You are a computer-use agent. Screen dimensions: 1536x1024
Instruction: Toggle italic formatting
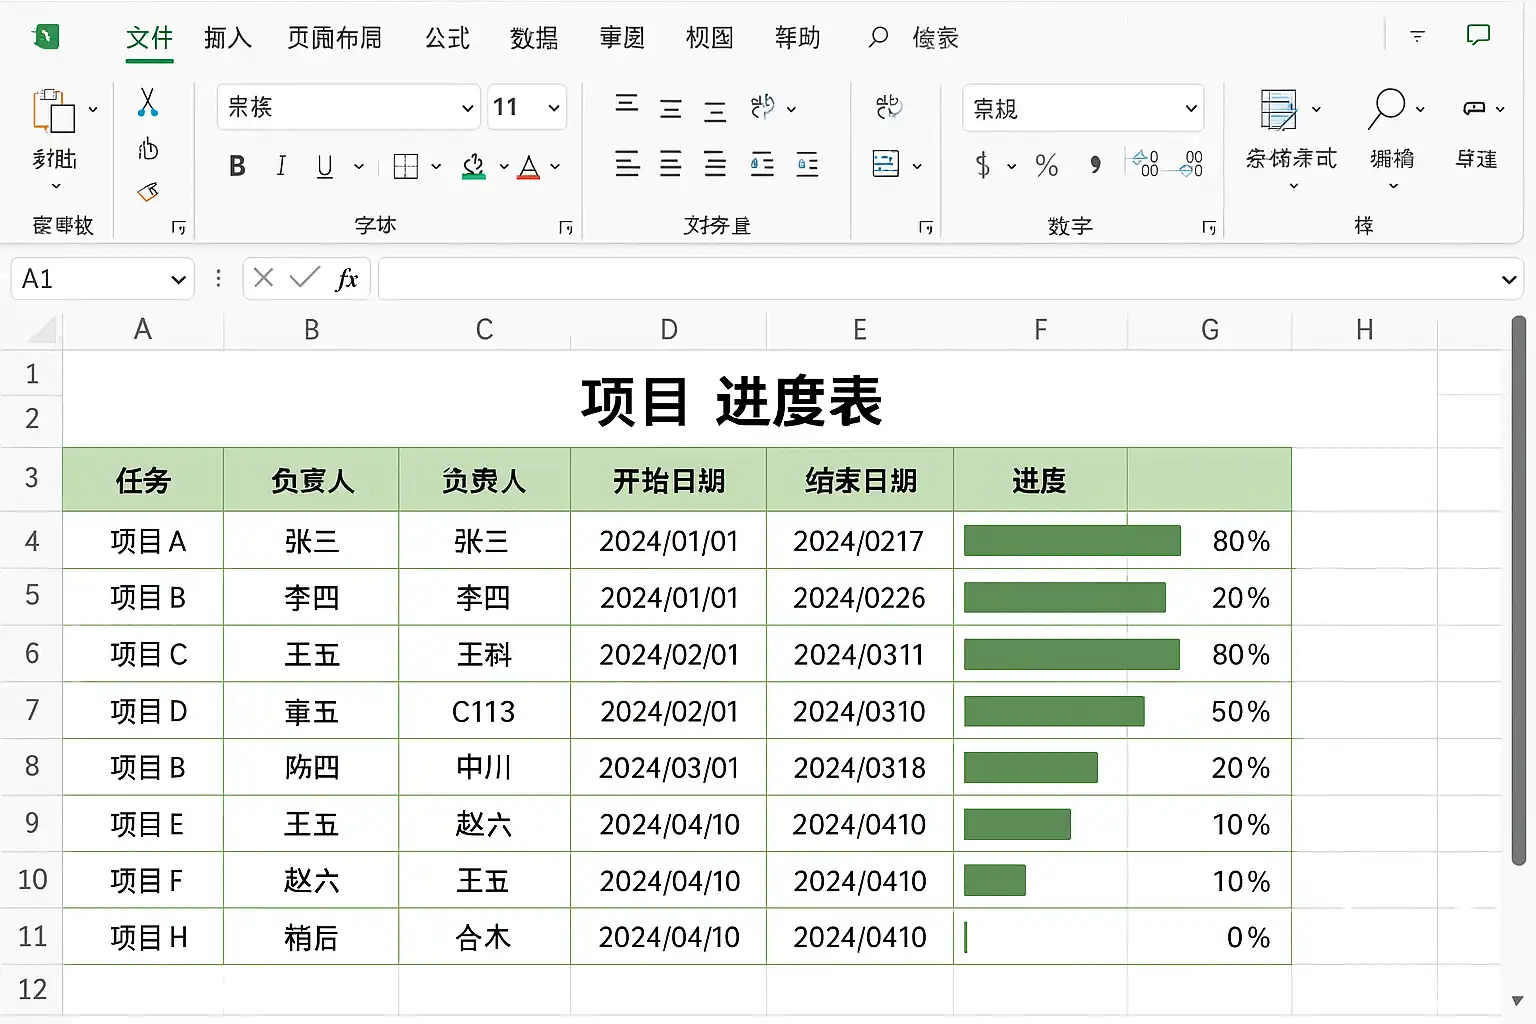pos(281,166)
